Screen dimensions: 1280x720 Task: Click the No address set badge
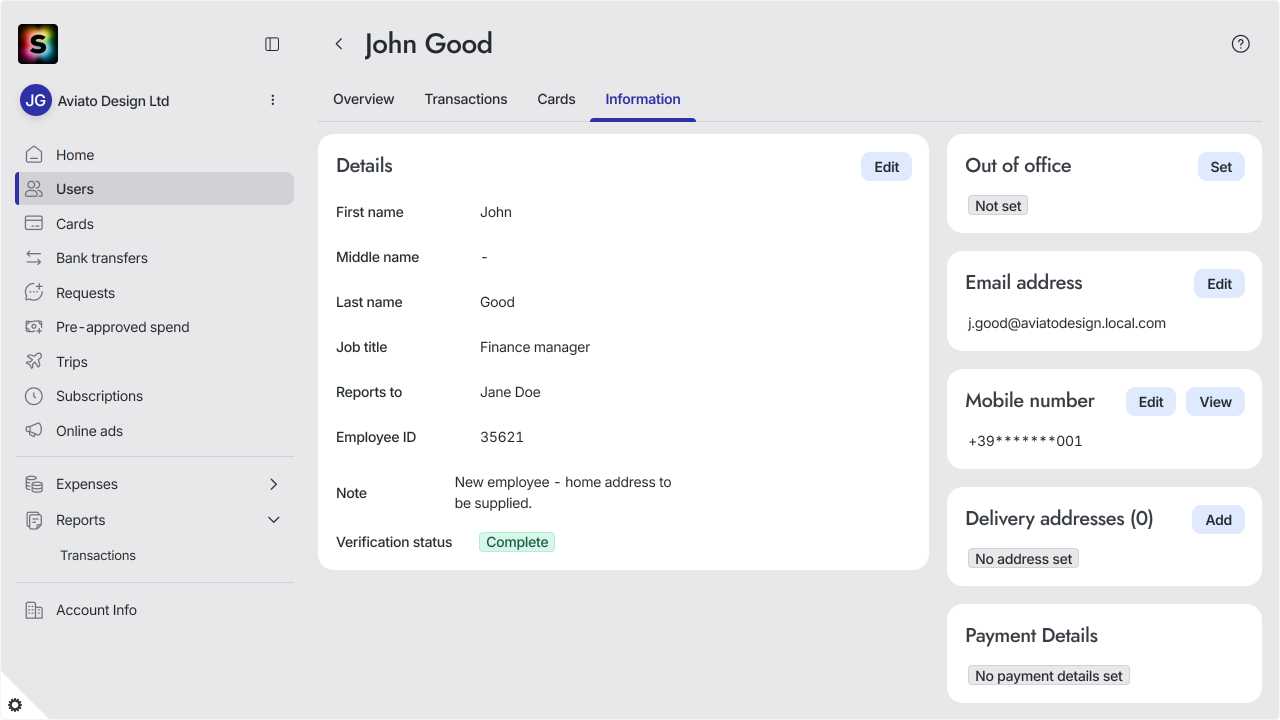tap(1023, 559)
